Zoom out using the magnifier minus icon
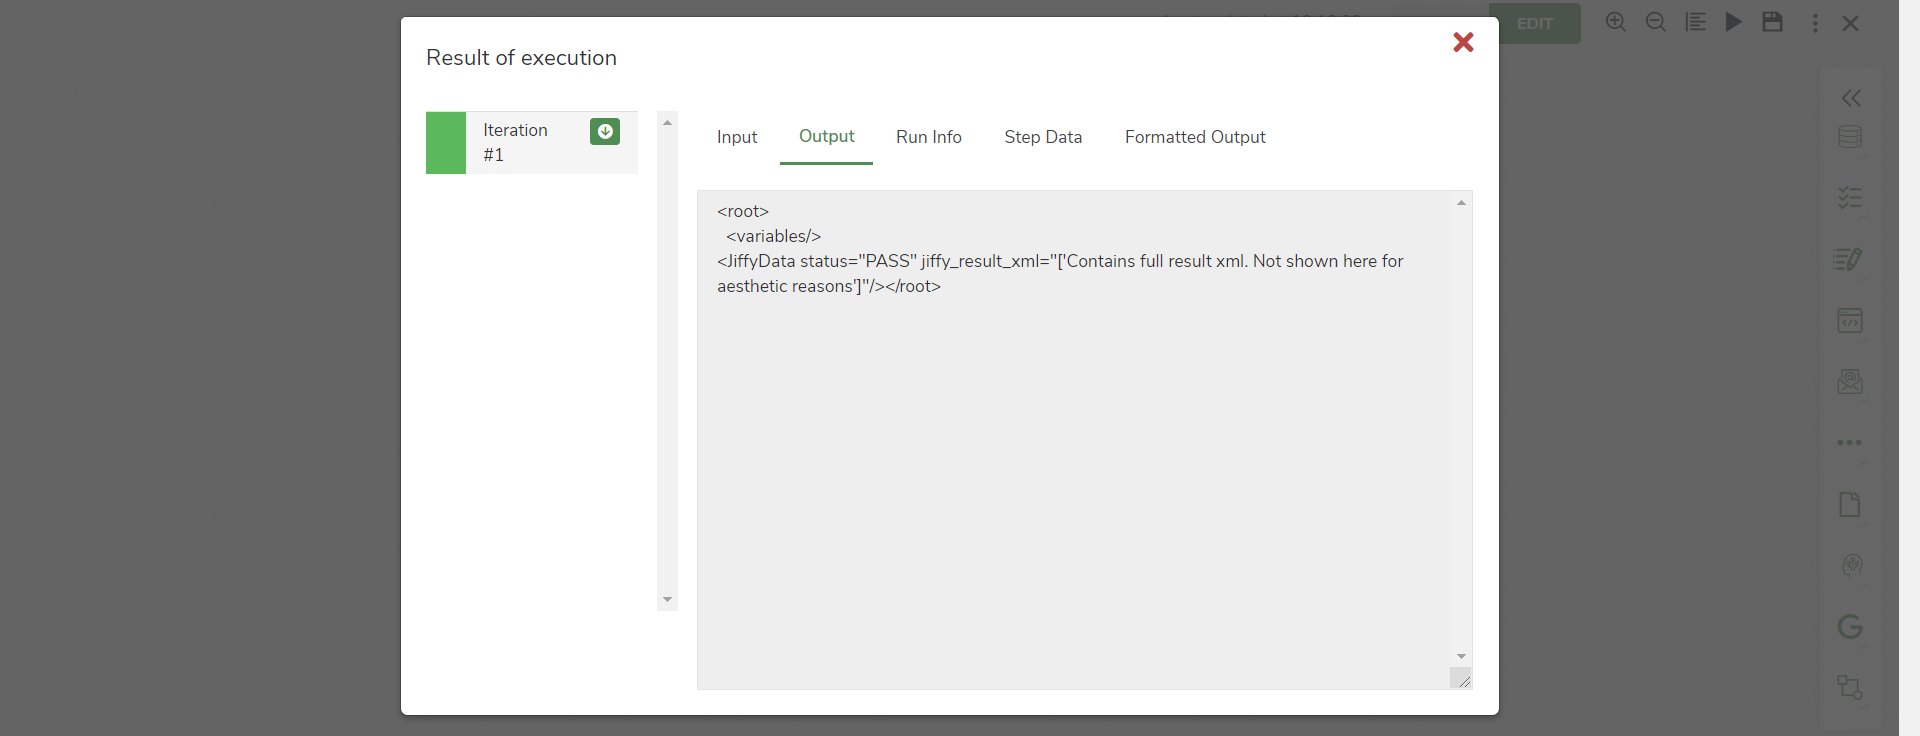The height and width of the screenshot is (736, 1920). [1656, 22]
